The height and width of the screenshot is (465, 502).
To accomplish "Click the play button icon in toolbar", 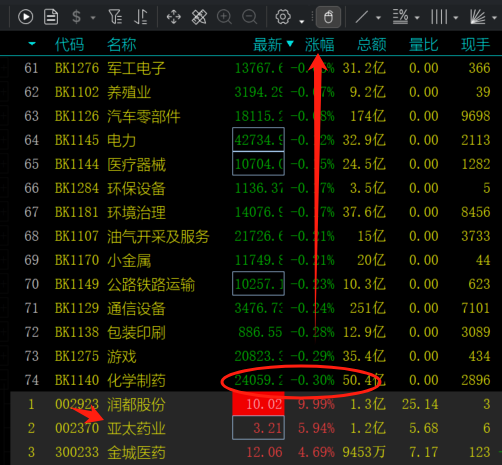I will 26,16.
